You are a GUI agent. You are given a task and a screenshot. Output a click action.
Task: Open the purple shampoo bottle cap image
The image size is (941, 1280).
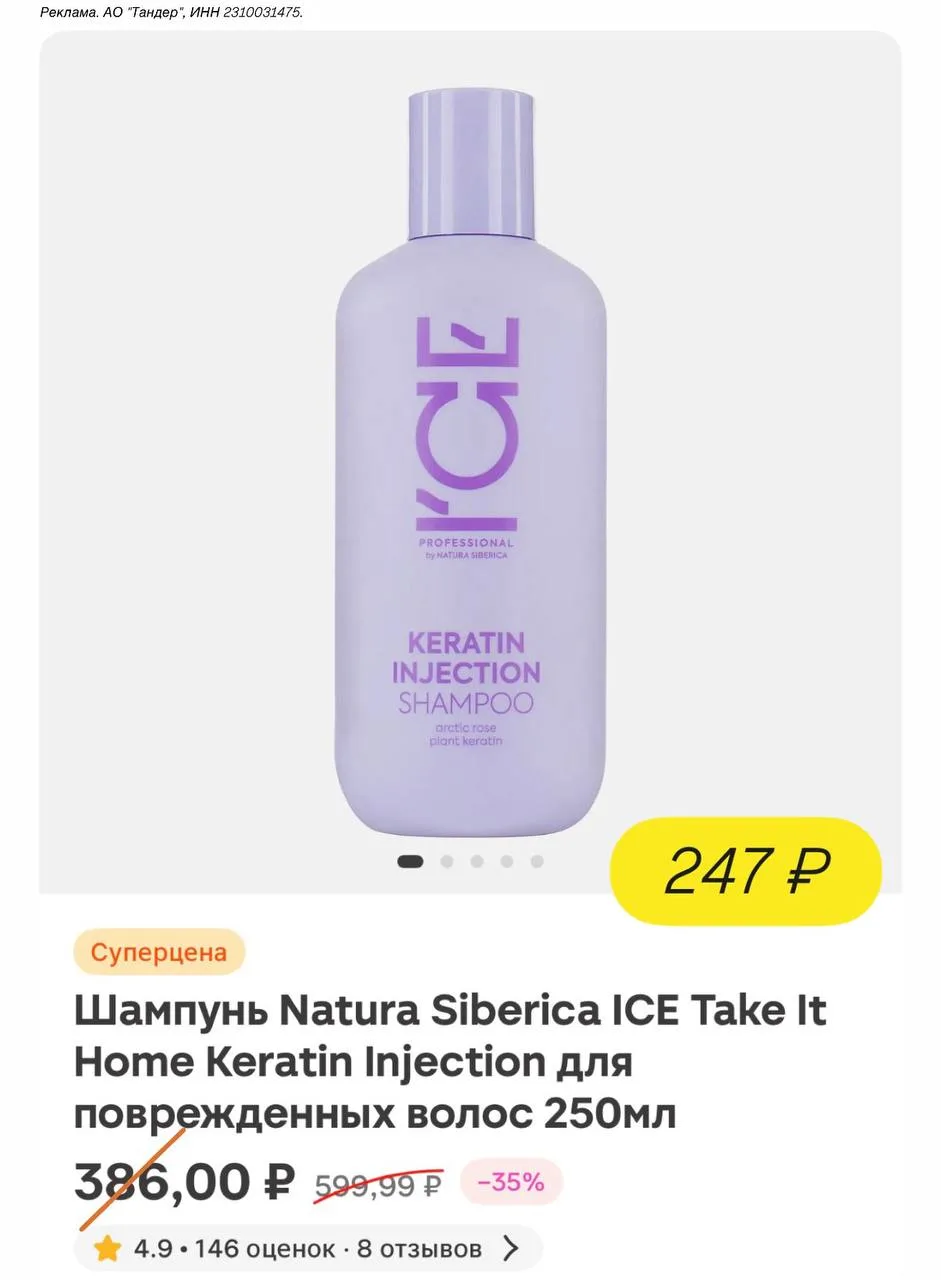(x=471, y=166)
